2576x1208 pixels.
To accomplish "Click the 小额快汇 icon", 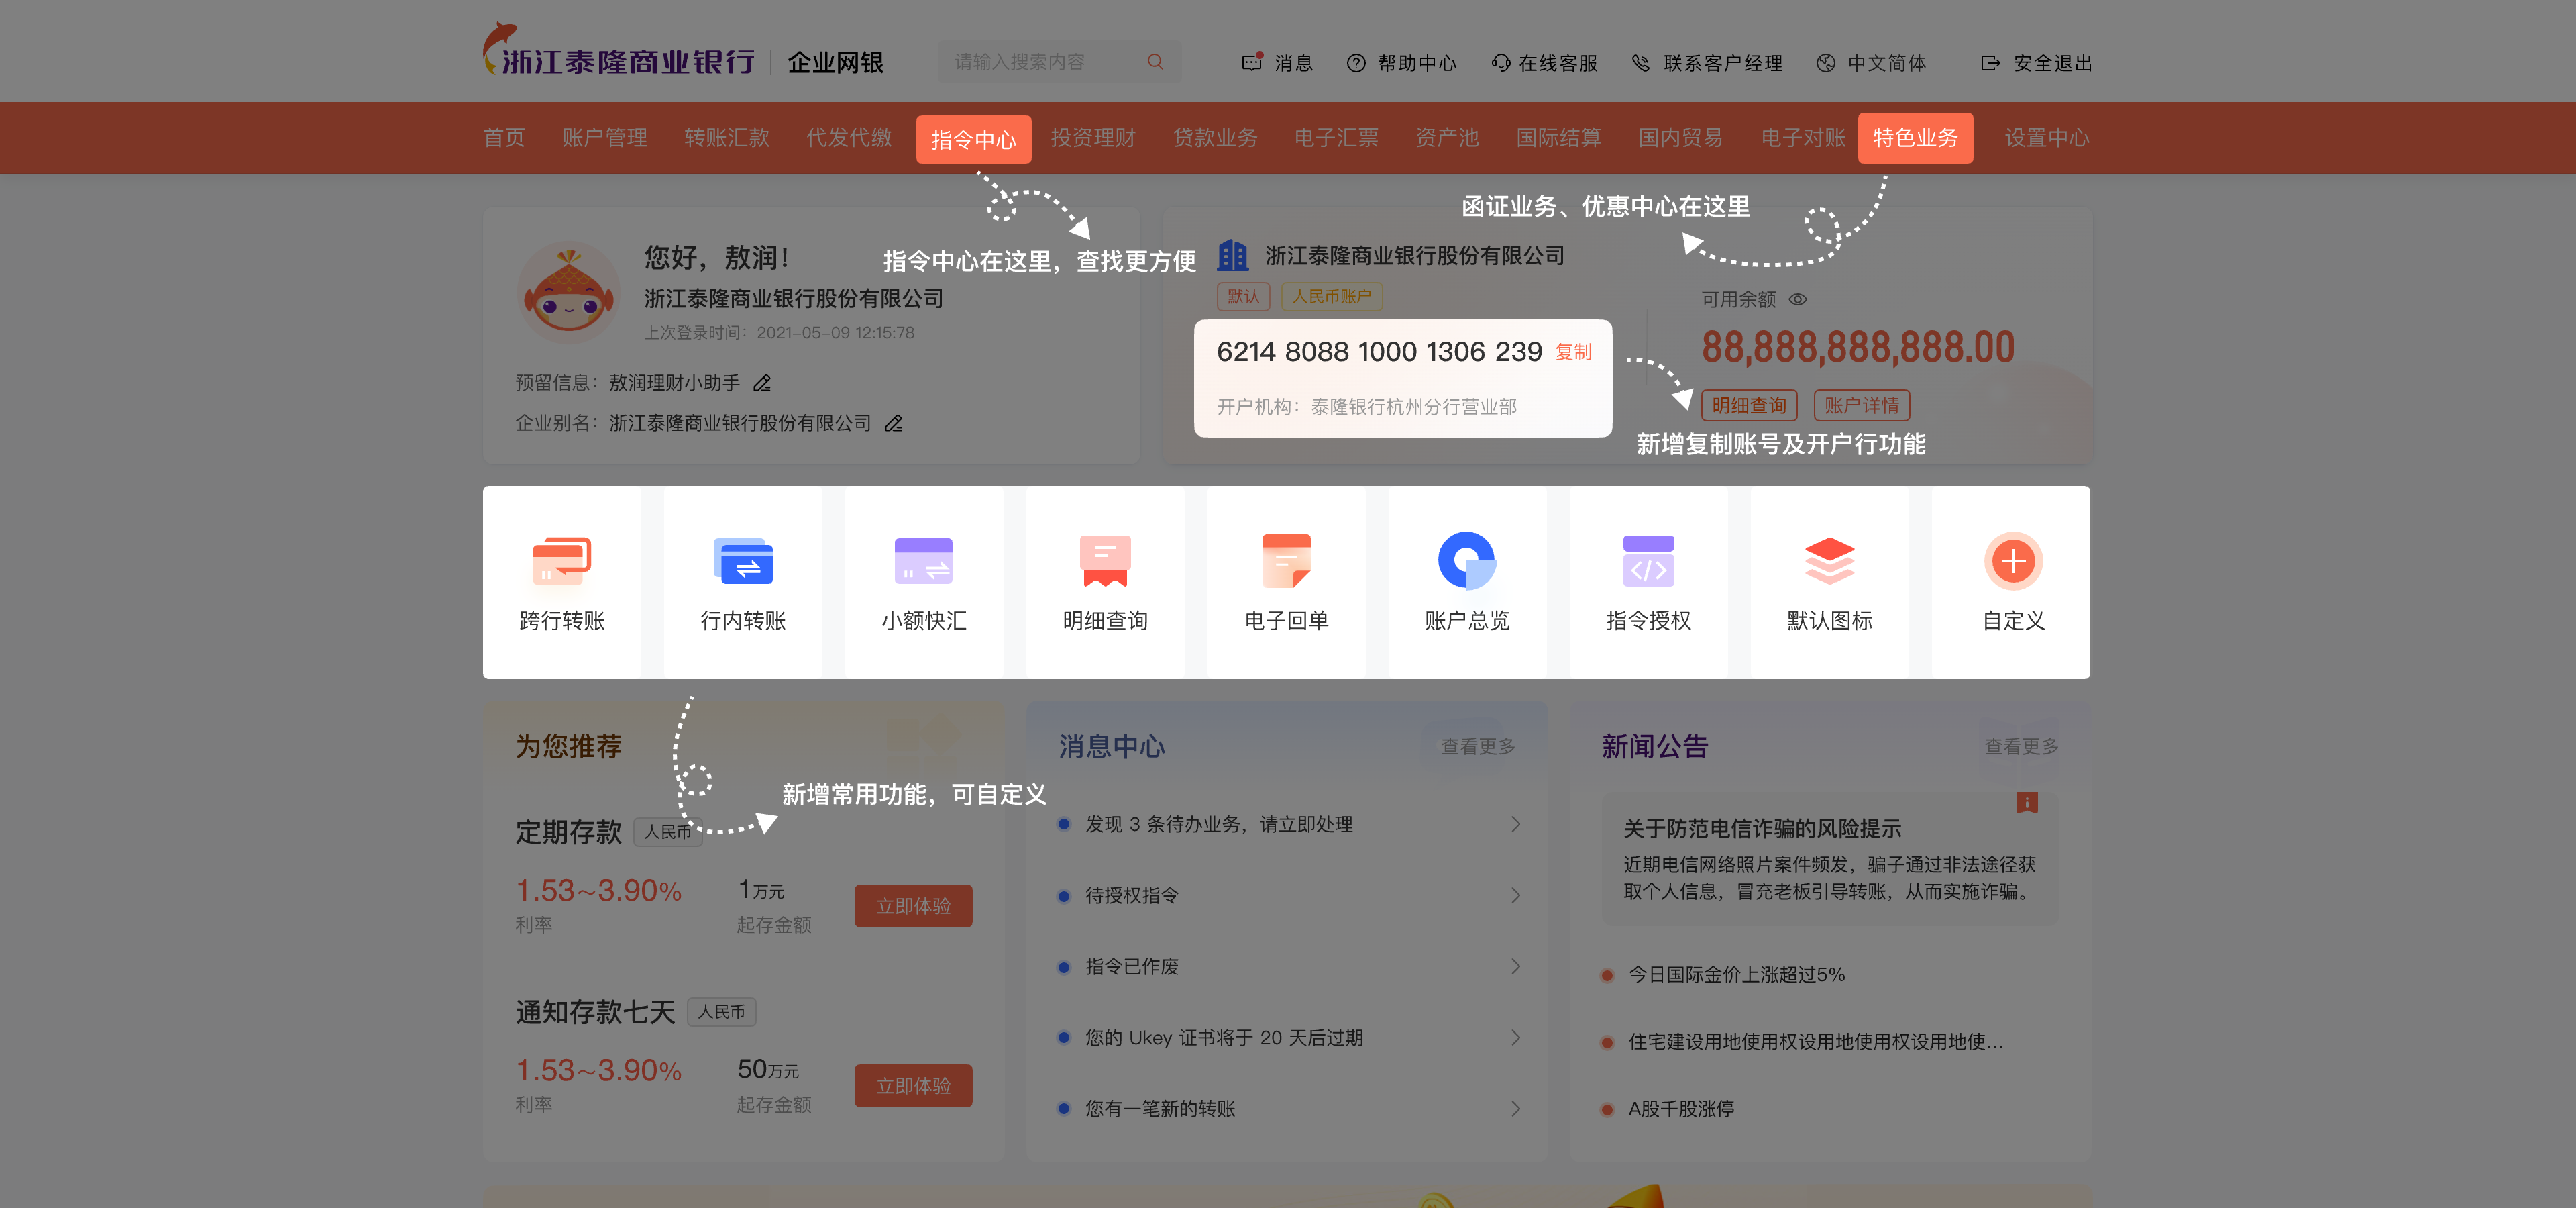I will 923,561.
